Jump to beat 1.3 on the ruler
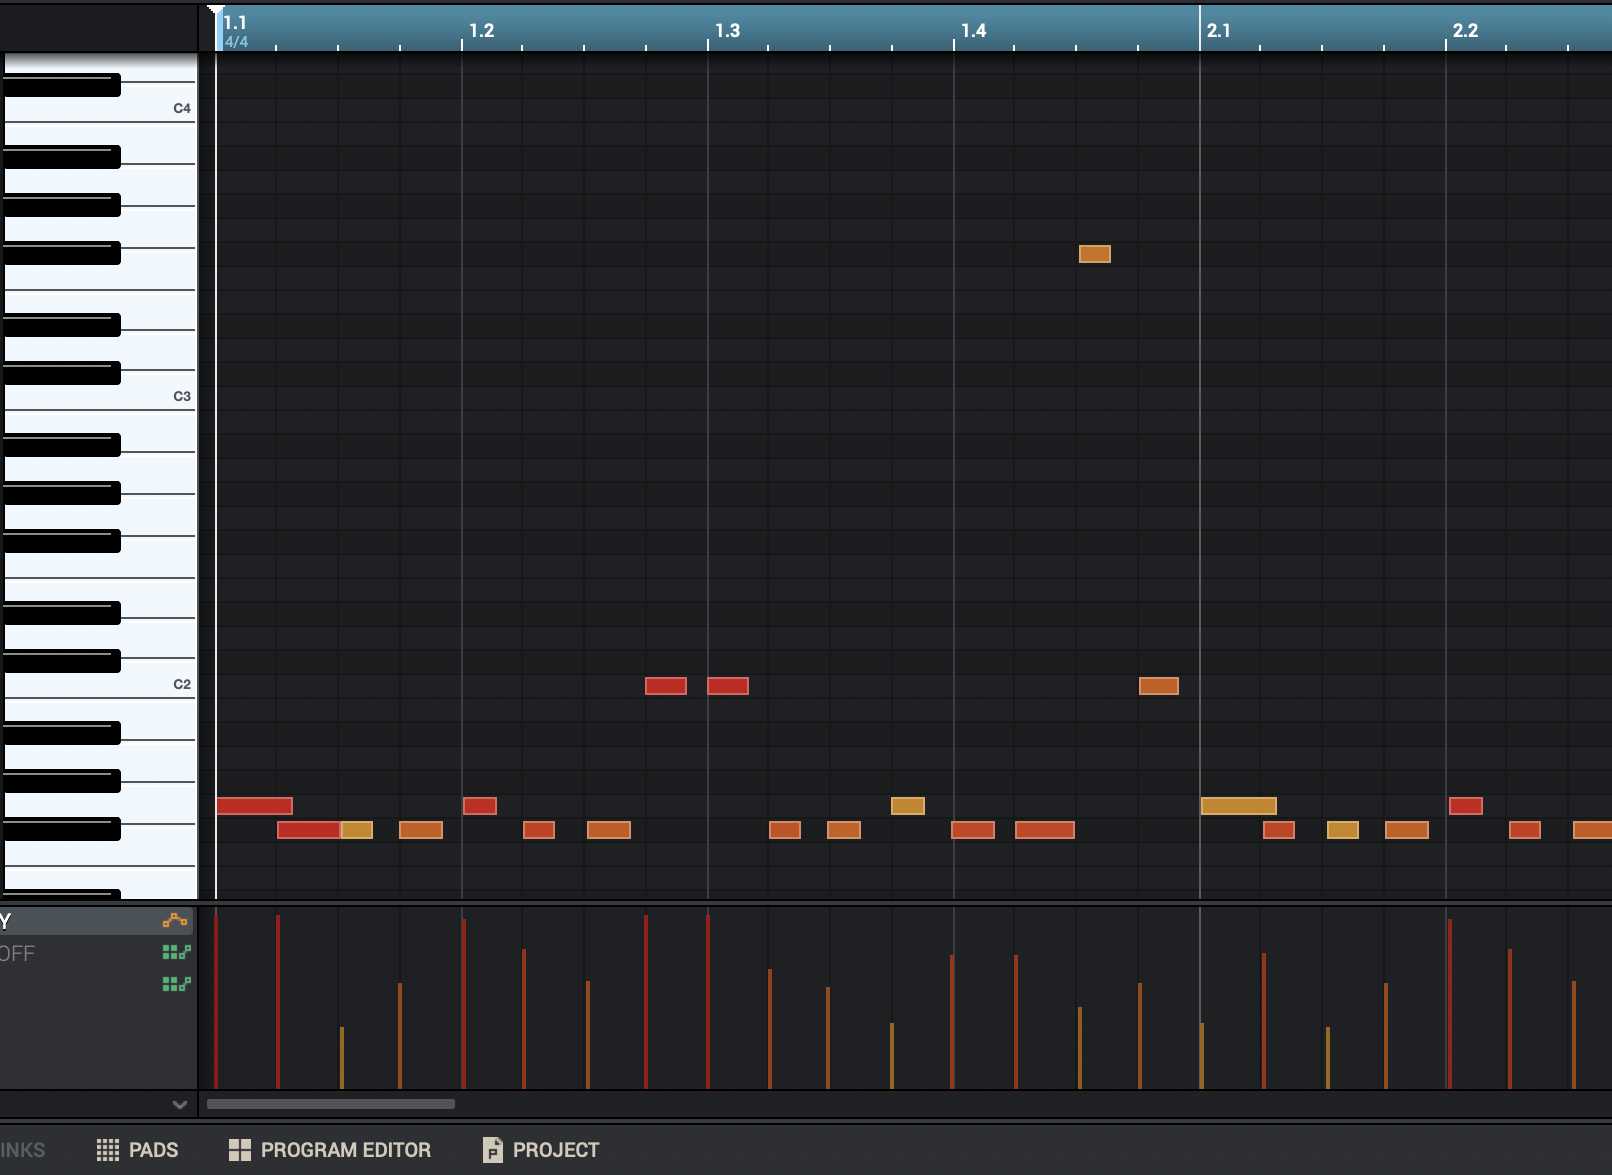 click(727, 30)
